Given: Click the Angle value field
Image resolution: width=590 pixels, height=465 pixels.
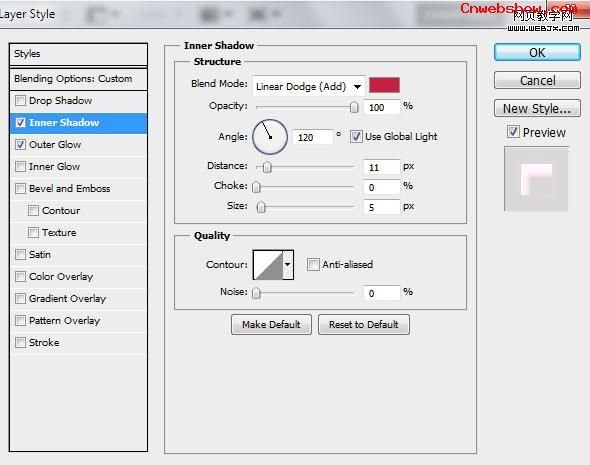Looking at the screenshot, I should (x=313, y=137).
